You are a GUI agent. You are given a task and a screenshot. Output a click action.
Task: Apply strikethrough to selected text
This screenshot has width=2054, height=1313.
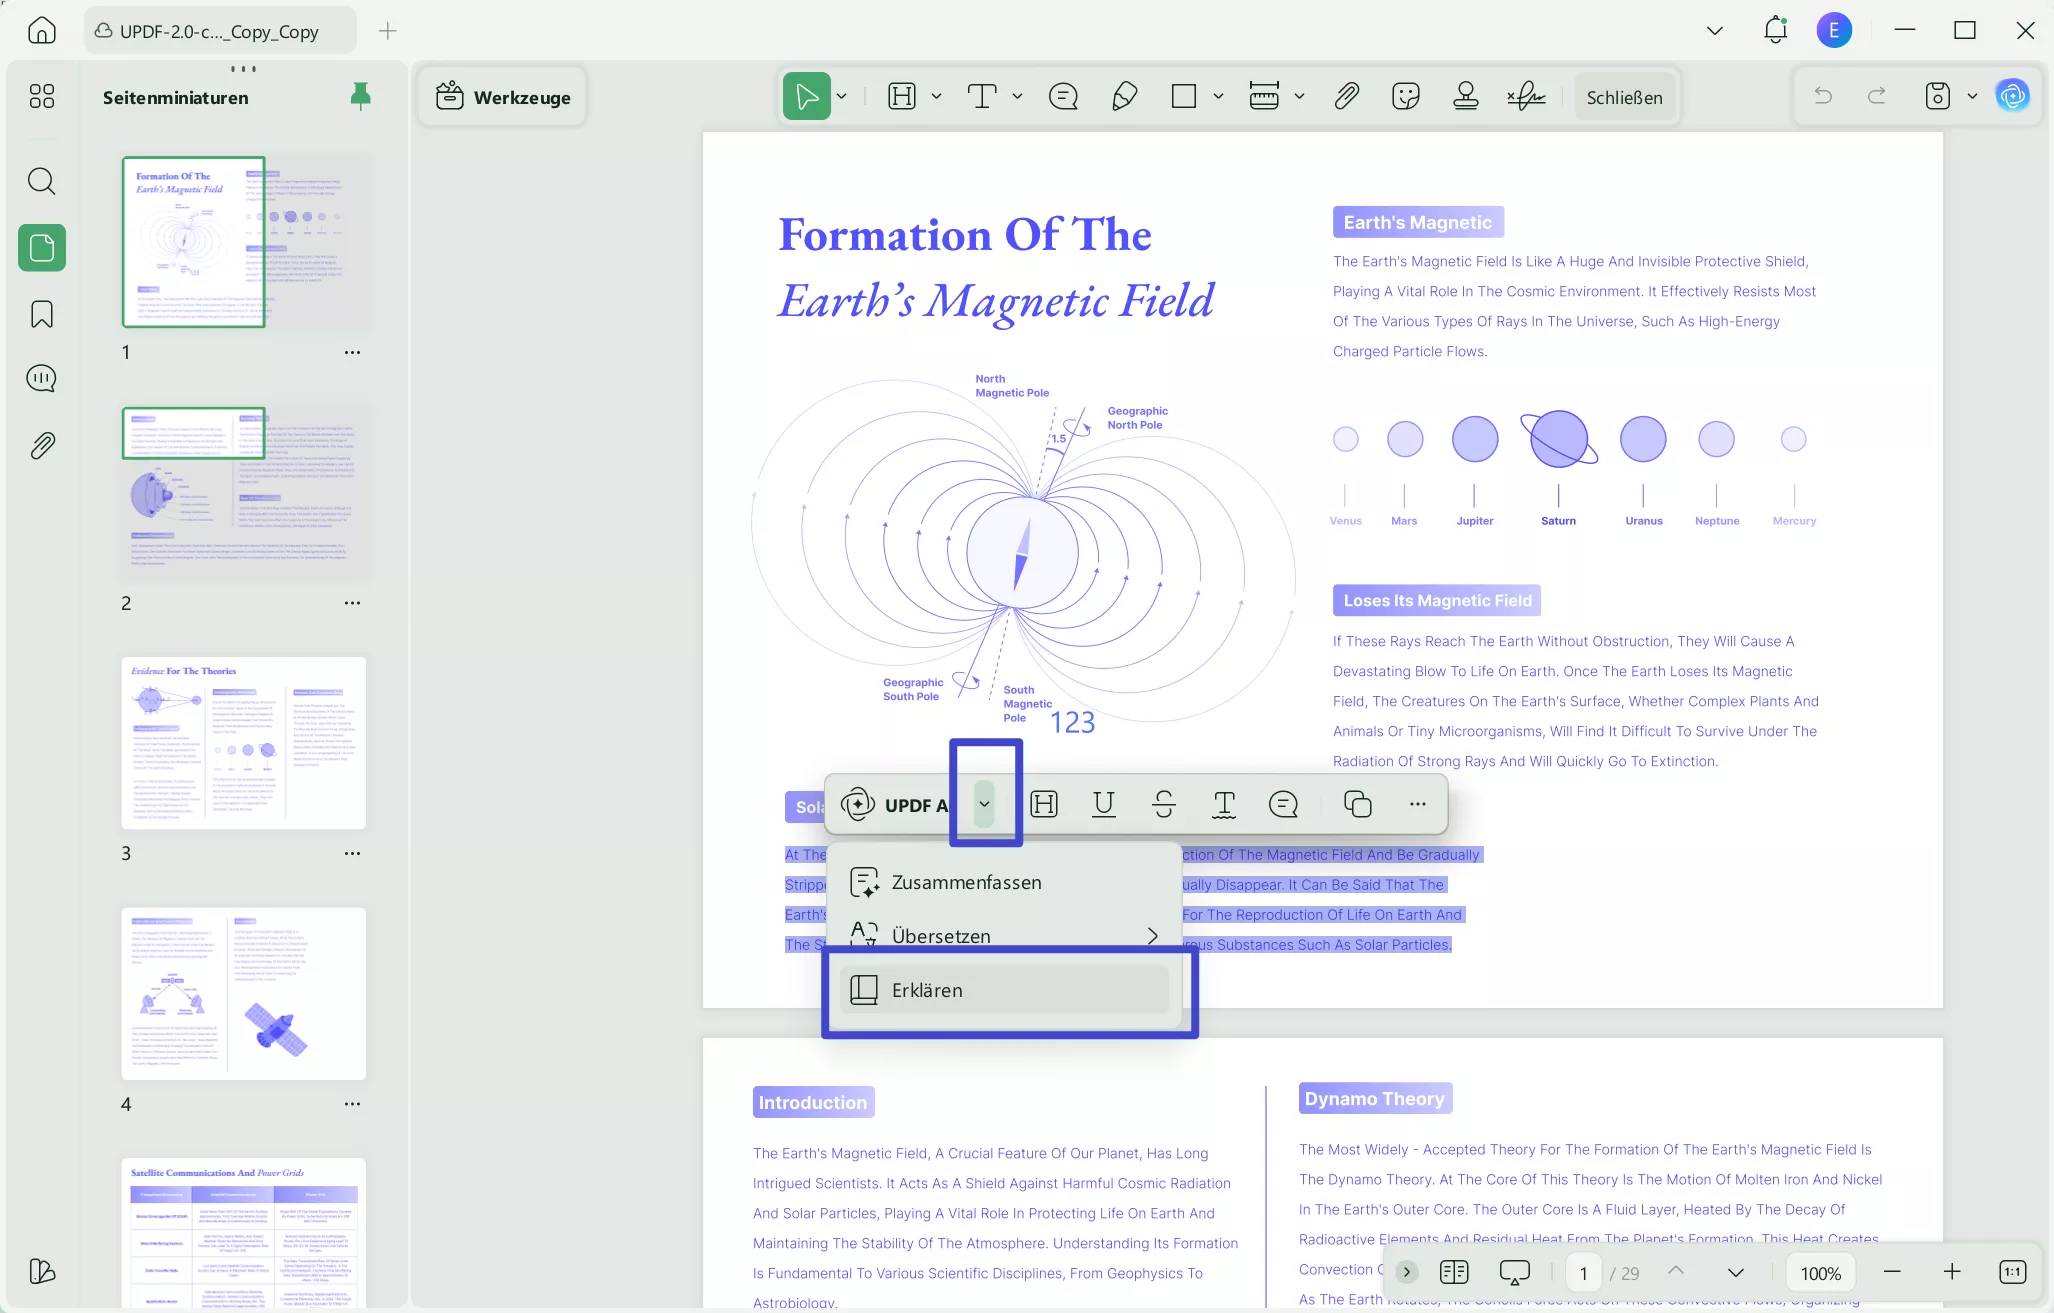1164,804
